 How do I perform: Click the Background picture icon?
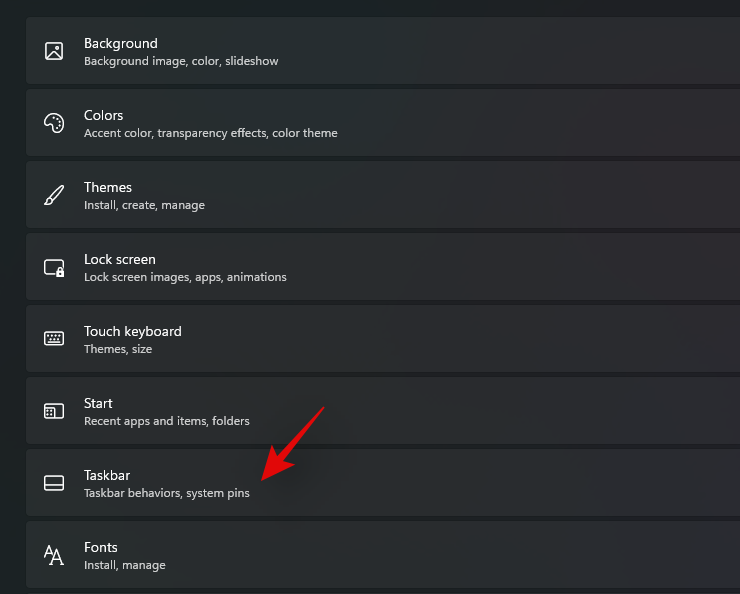(54, 51)
